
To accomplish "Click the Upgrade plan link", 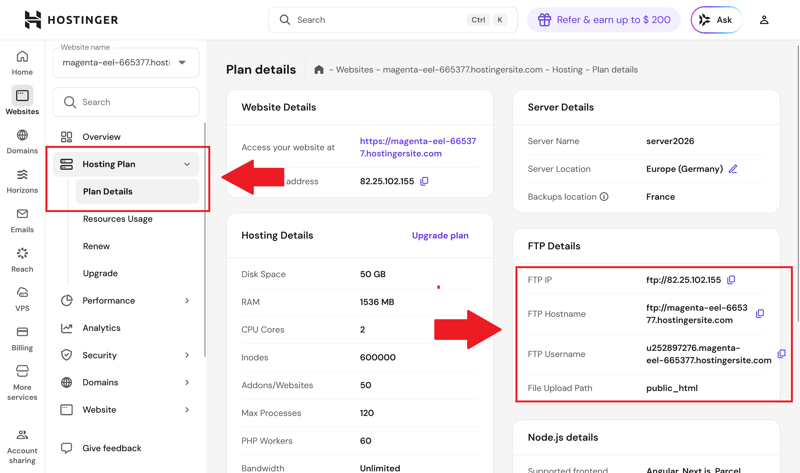I will 440,236.
